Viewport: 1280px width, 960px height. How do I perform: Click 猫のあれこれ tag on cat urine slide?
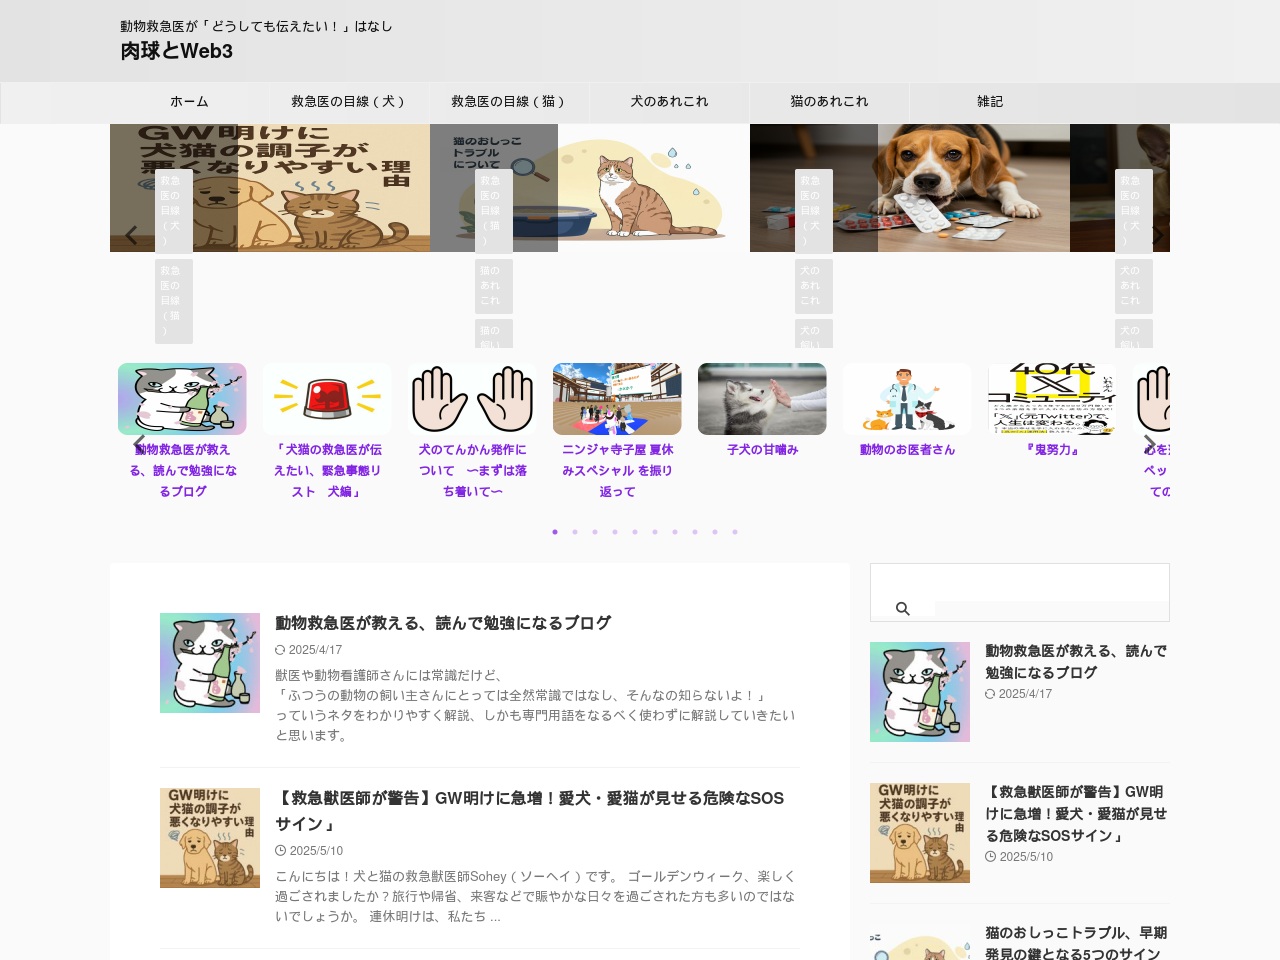tap(494, 286)
